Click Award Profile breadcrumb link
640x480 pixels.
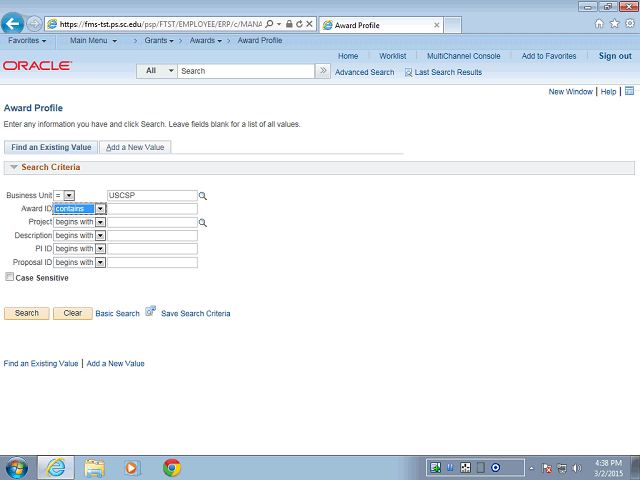pyautogui.click(x=260, y=40)
